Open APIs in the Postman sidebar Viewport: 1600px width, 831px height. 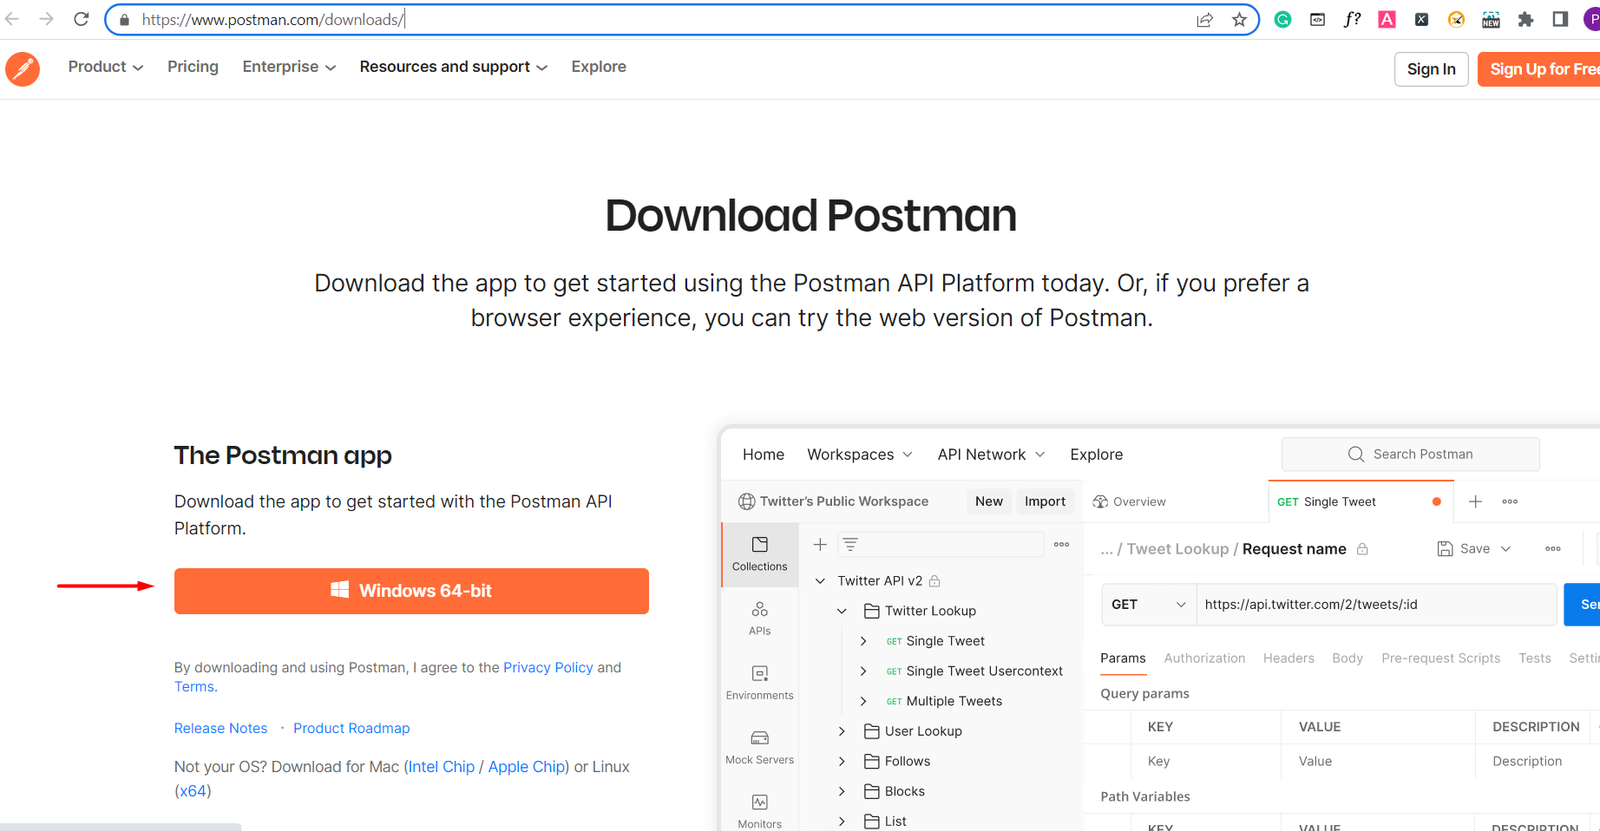pos(759,618)
